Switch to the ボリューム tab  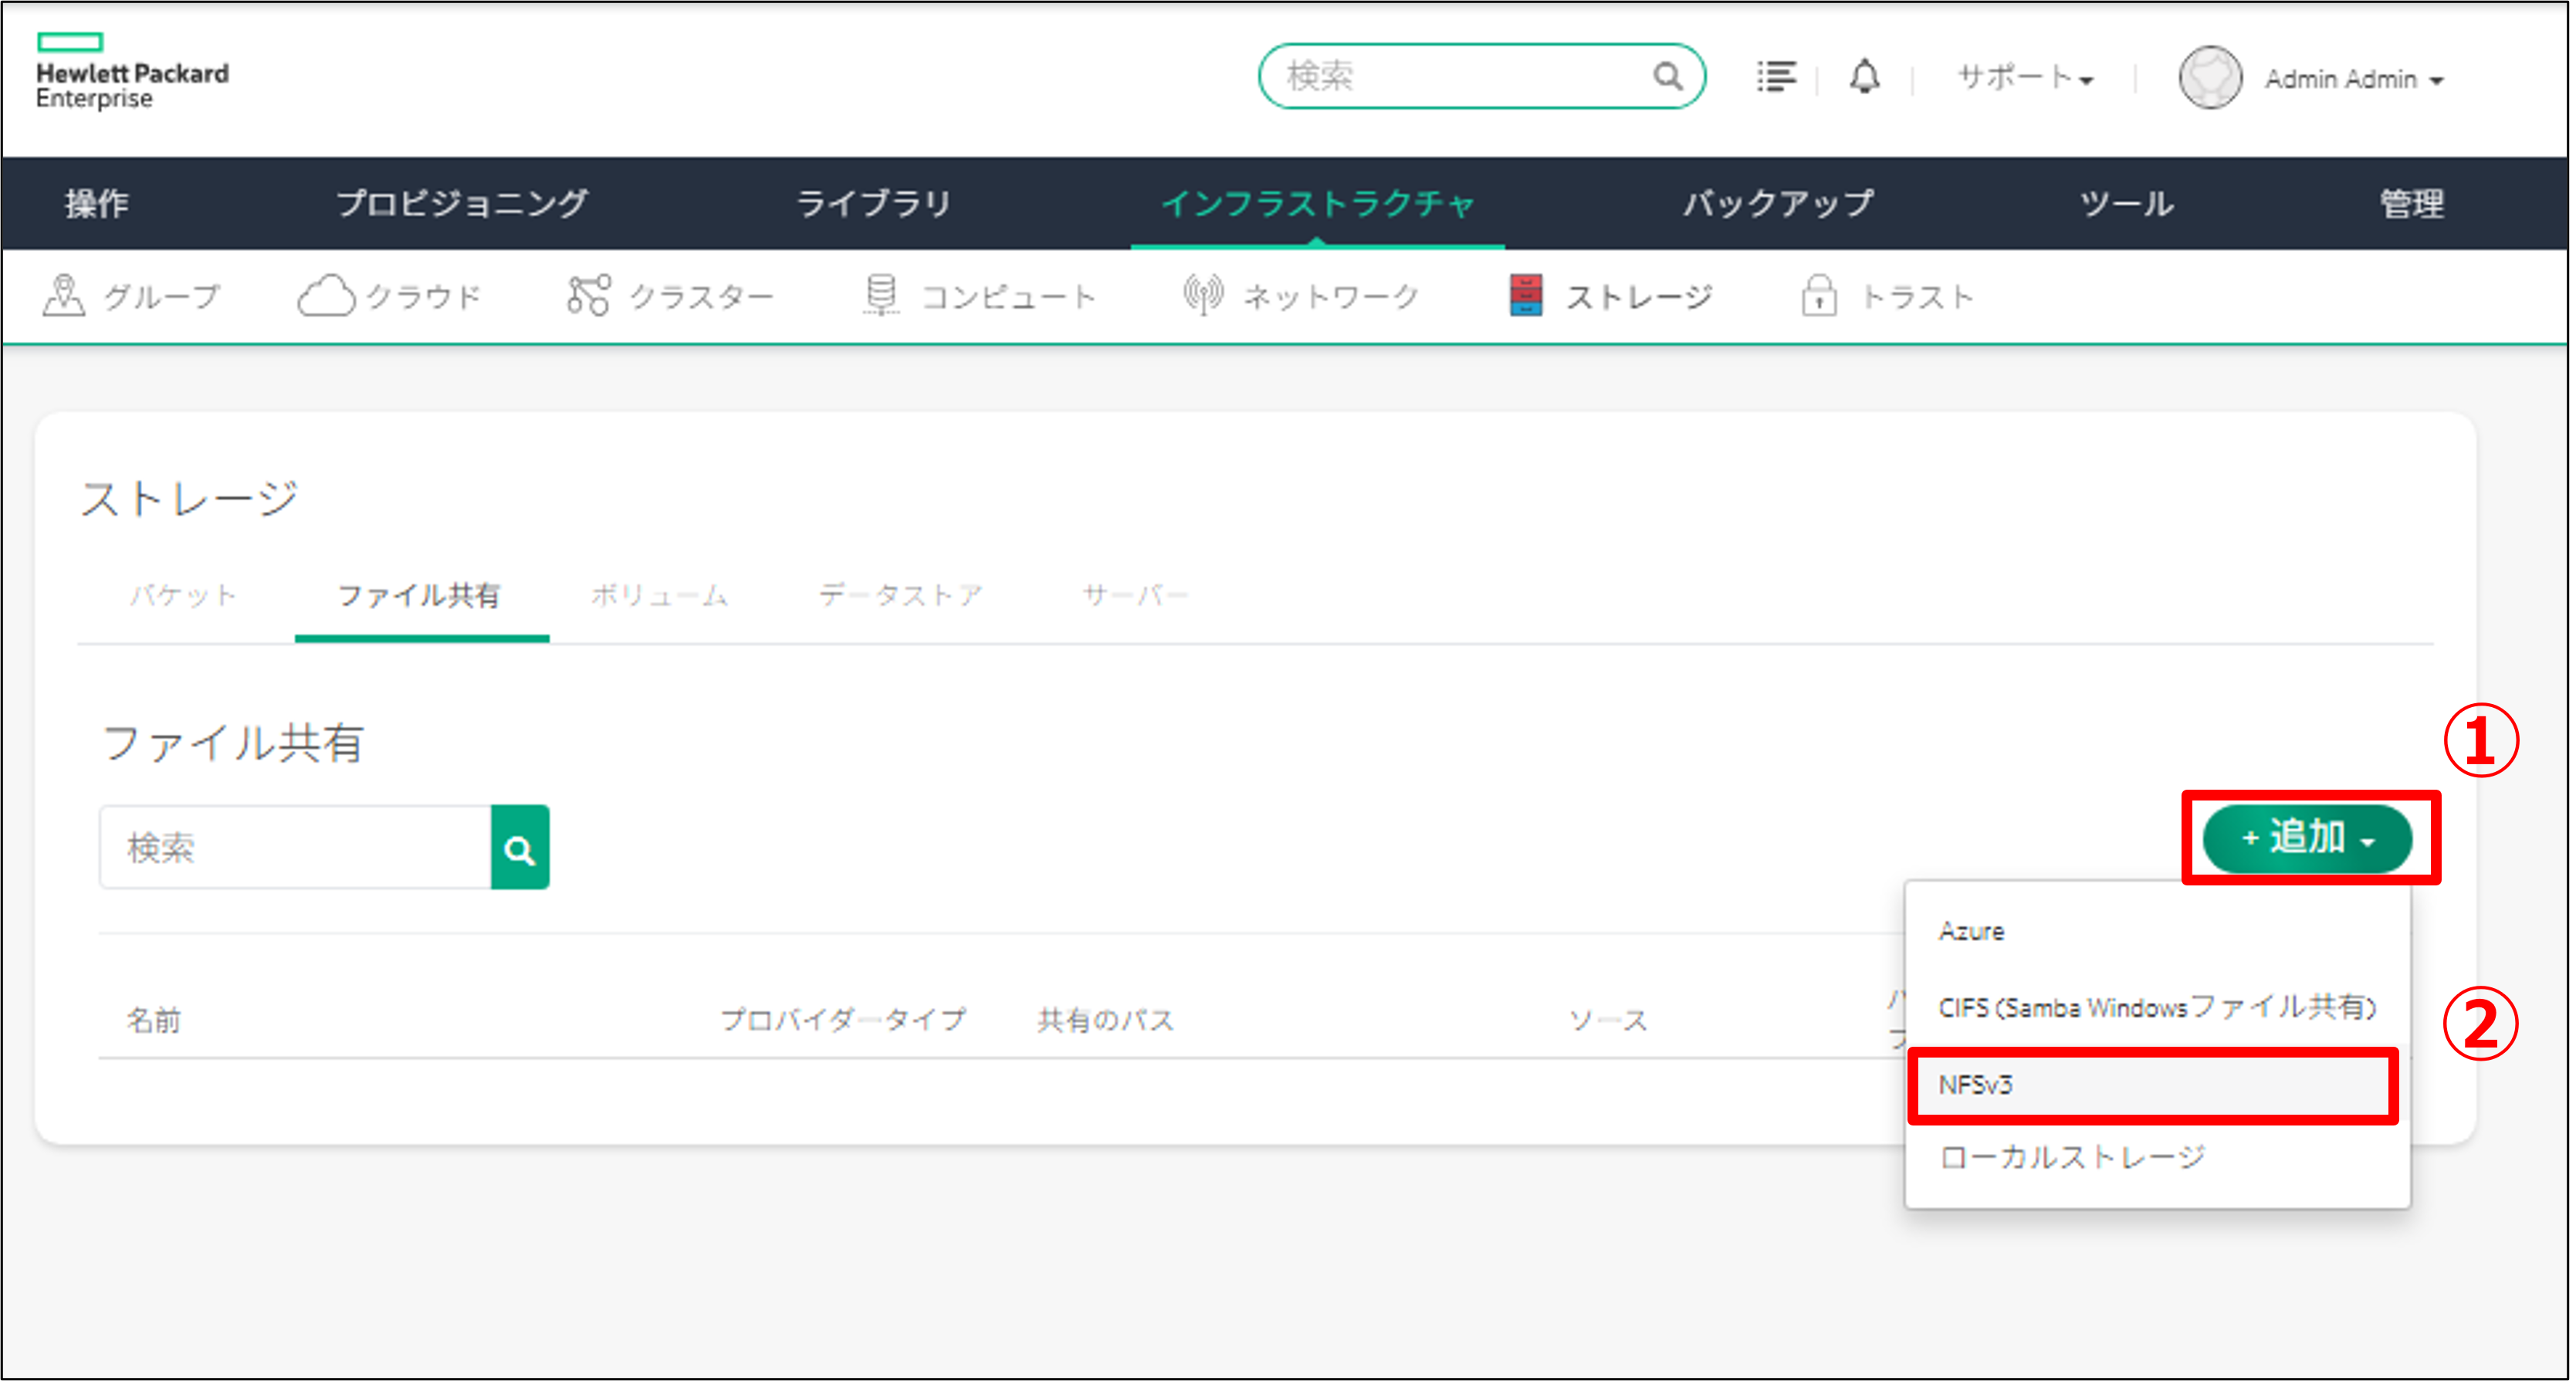click(x=660, y=595)
